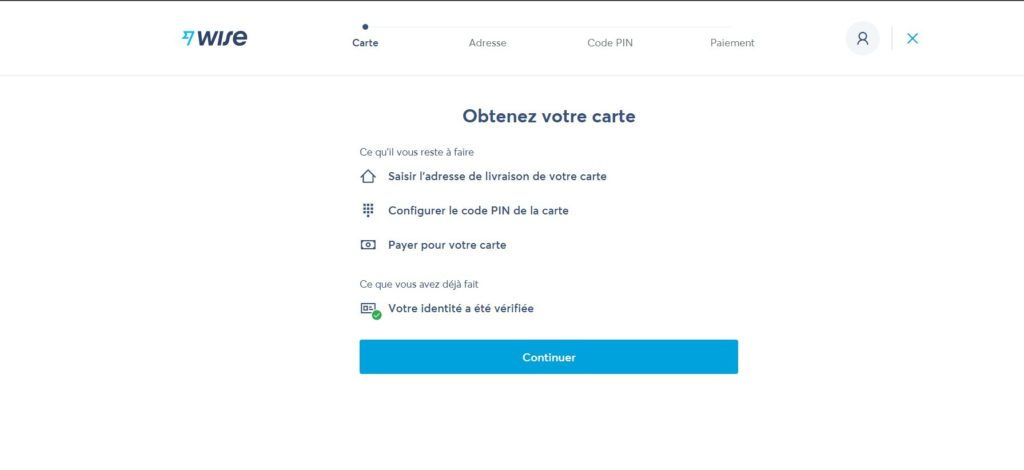Click the banknote icon for card payment
This screenshot has height=470, width=1024.
(368, 245)
